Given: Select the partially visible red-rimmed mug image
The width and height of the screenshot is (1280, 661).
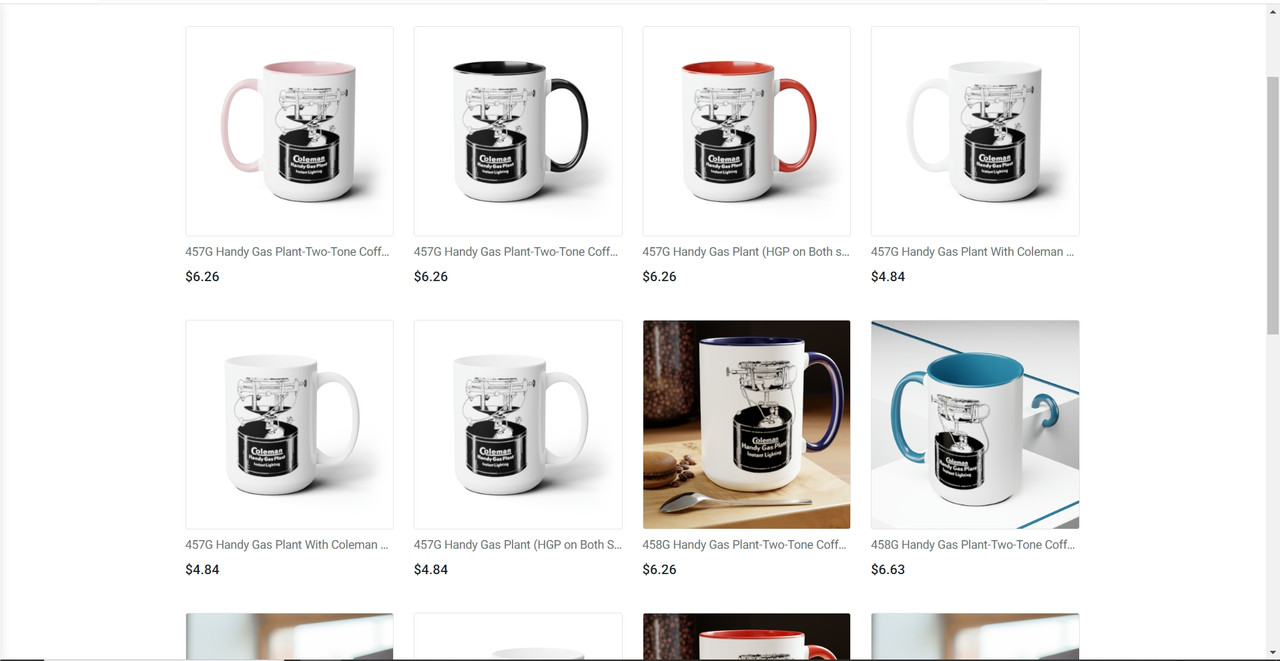Looking at the screenshot, I should pyautogui.click(x=746, y=637).
